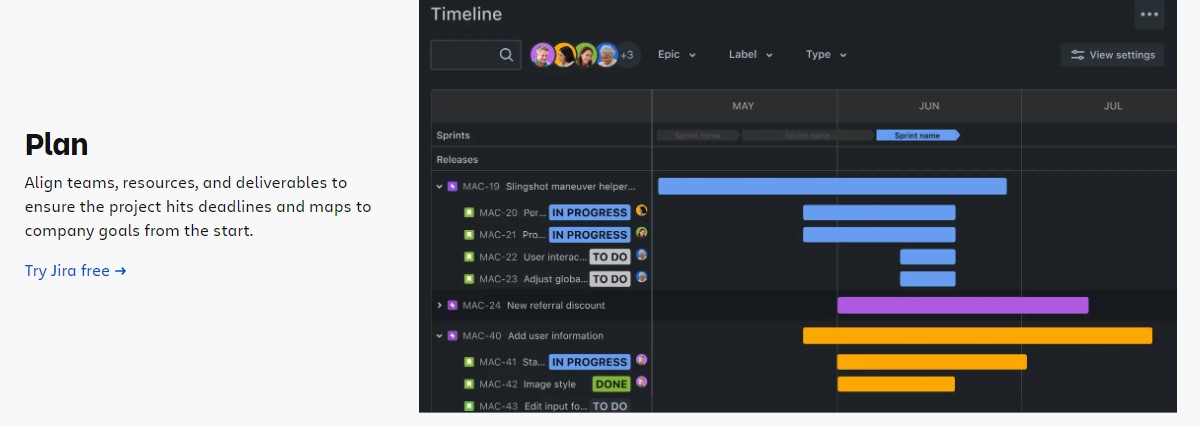Image resolution: width=1200 pixels, height=426 pixels.
Task: Click the MAC-22 short blue timeline bar
Action: (x=928, y=257)
